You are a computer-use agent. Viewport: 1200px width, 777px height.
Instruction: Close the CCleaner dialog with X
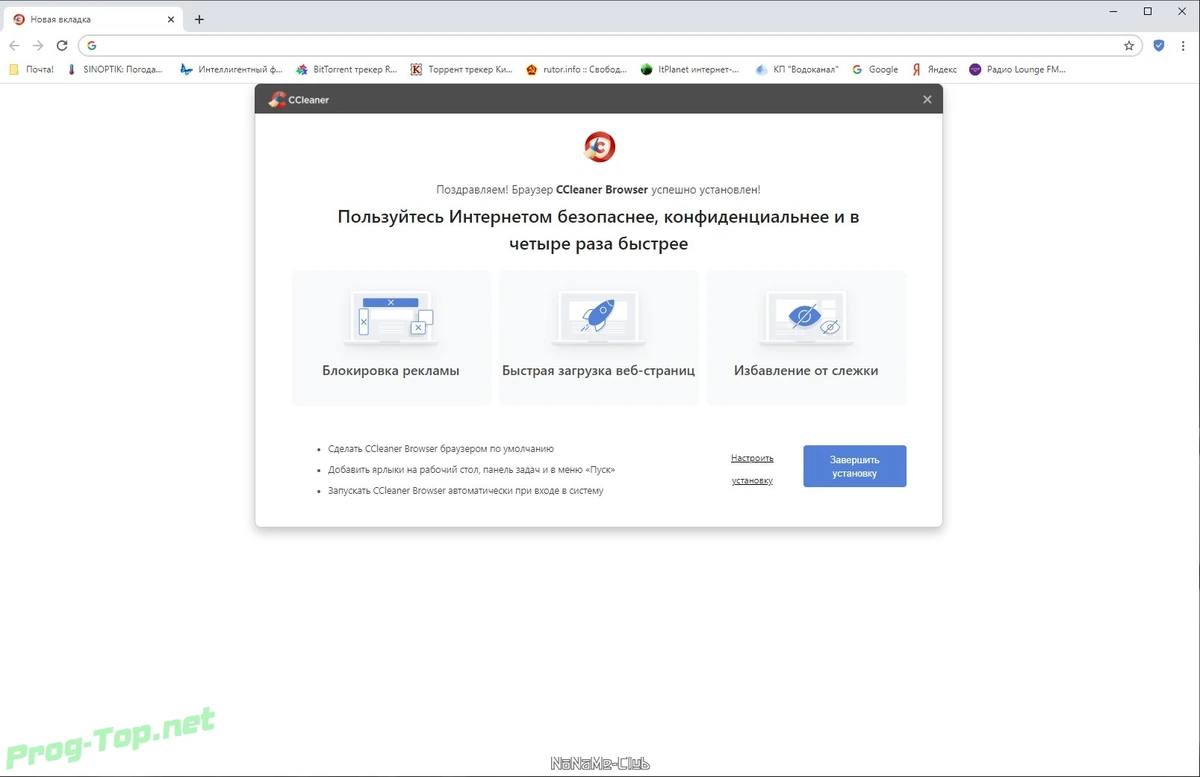point(927,99)
